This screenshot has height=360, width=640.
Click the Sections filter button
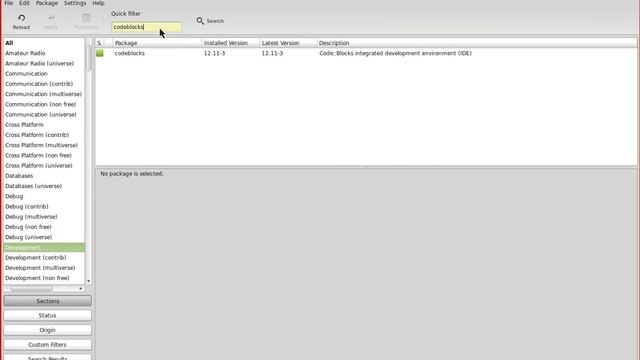tap(47, 301)
